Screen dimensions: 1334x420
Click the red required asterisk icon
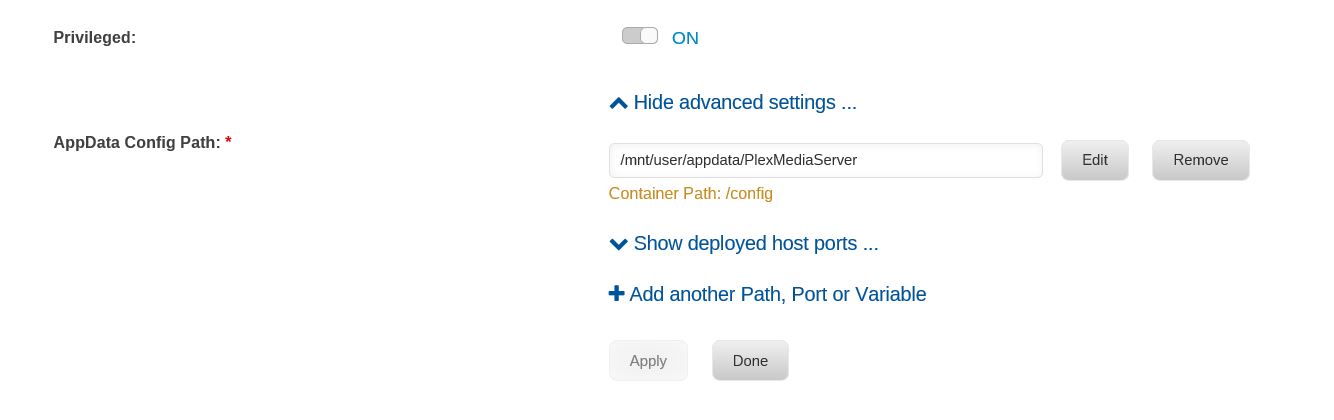tap(228, 140)
